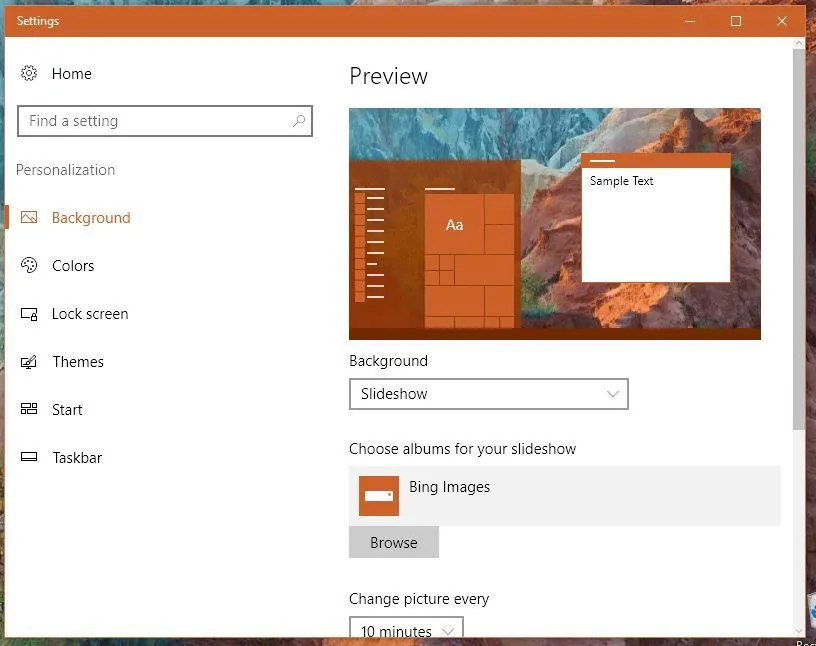Focus the Find a setting search box
816x646 pixels.
(164, 121)
